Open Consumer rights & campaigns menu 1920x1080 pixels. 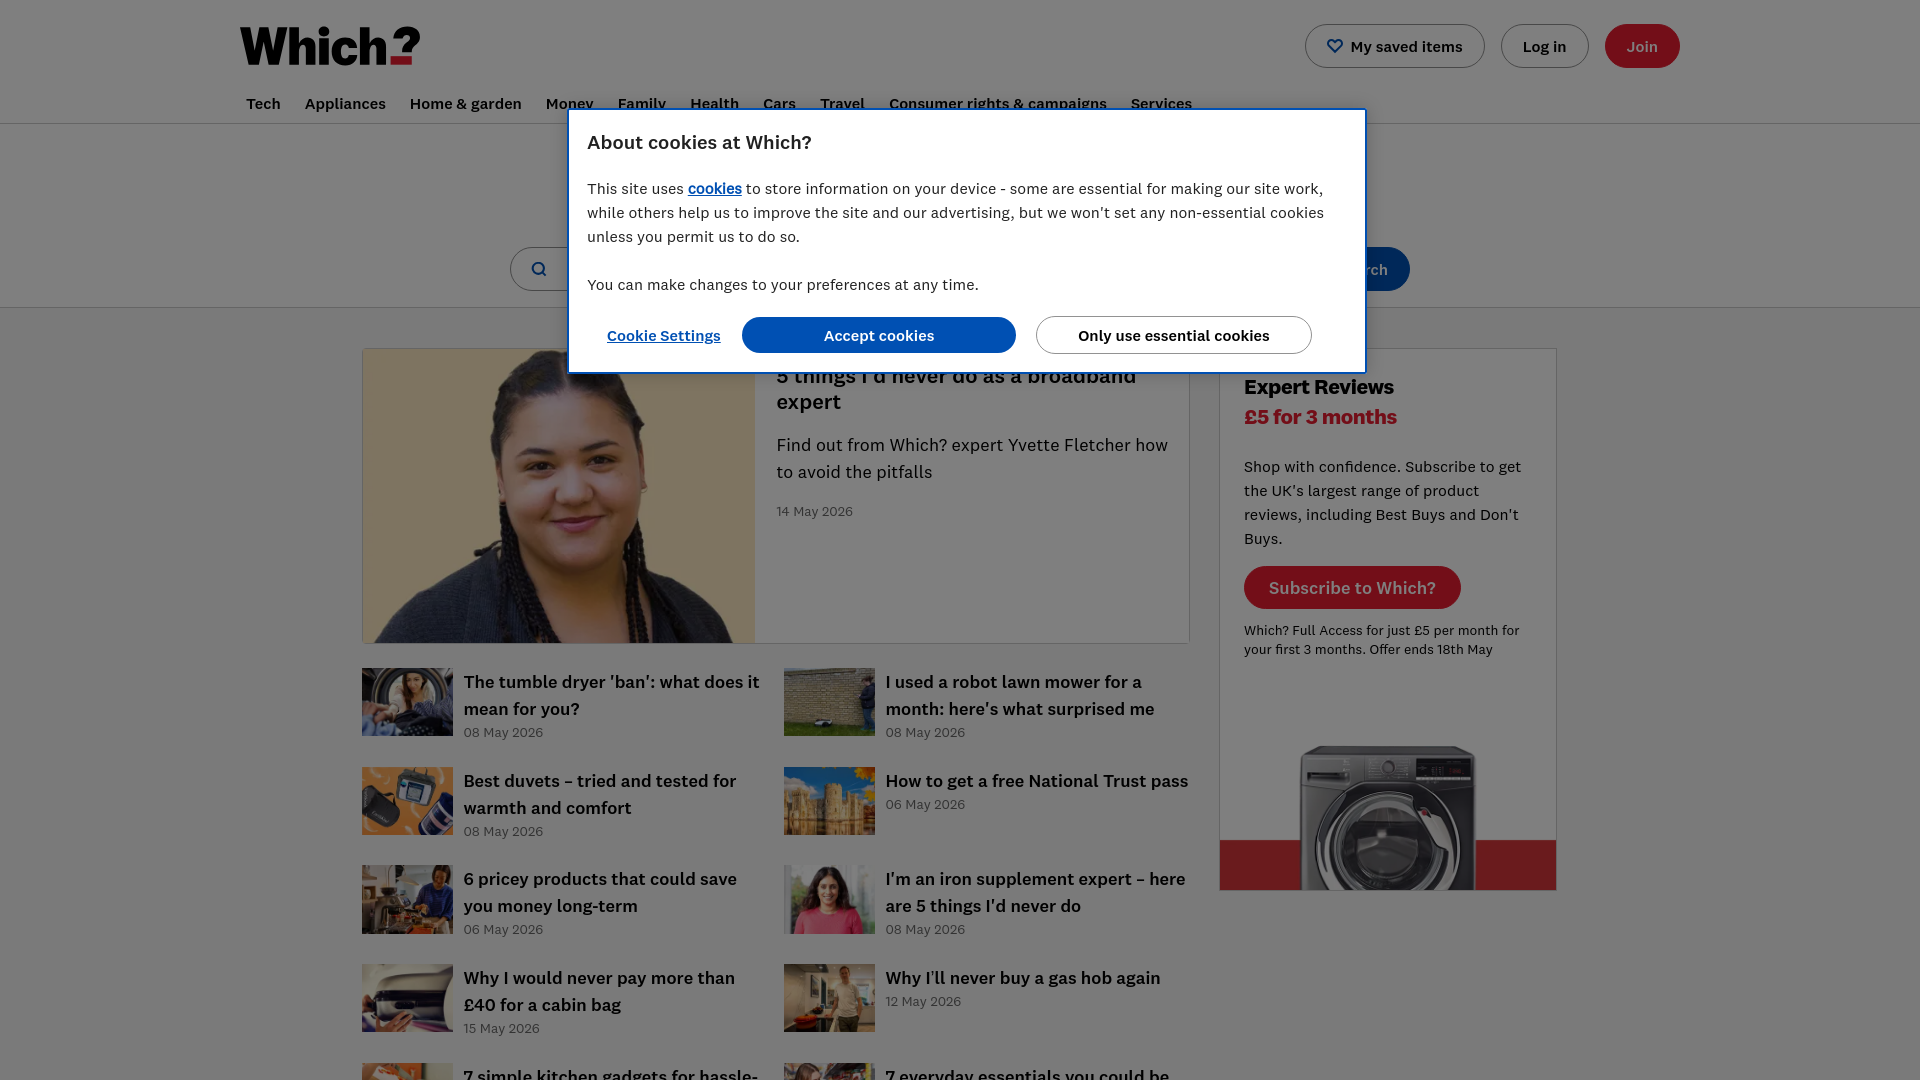(x=997, y=102)
